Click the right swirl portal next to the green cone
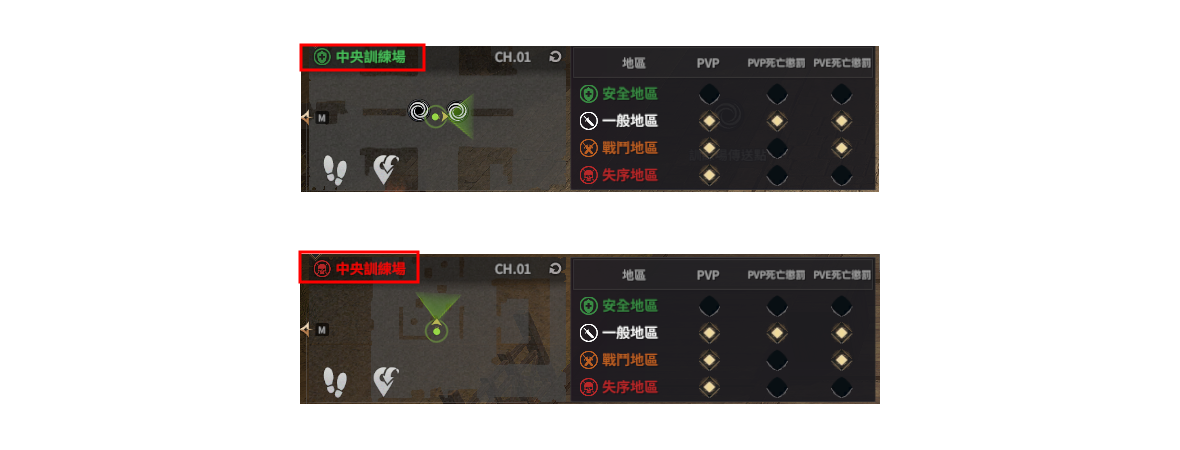1180x450 pixels. pos(456,113)
